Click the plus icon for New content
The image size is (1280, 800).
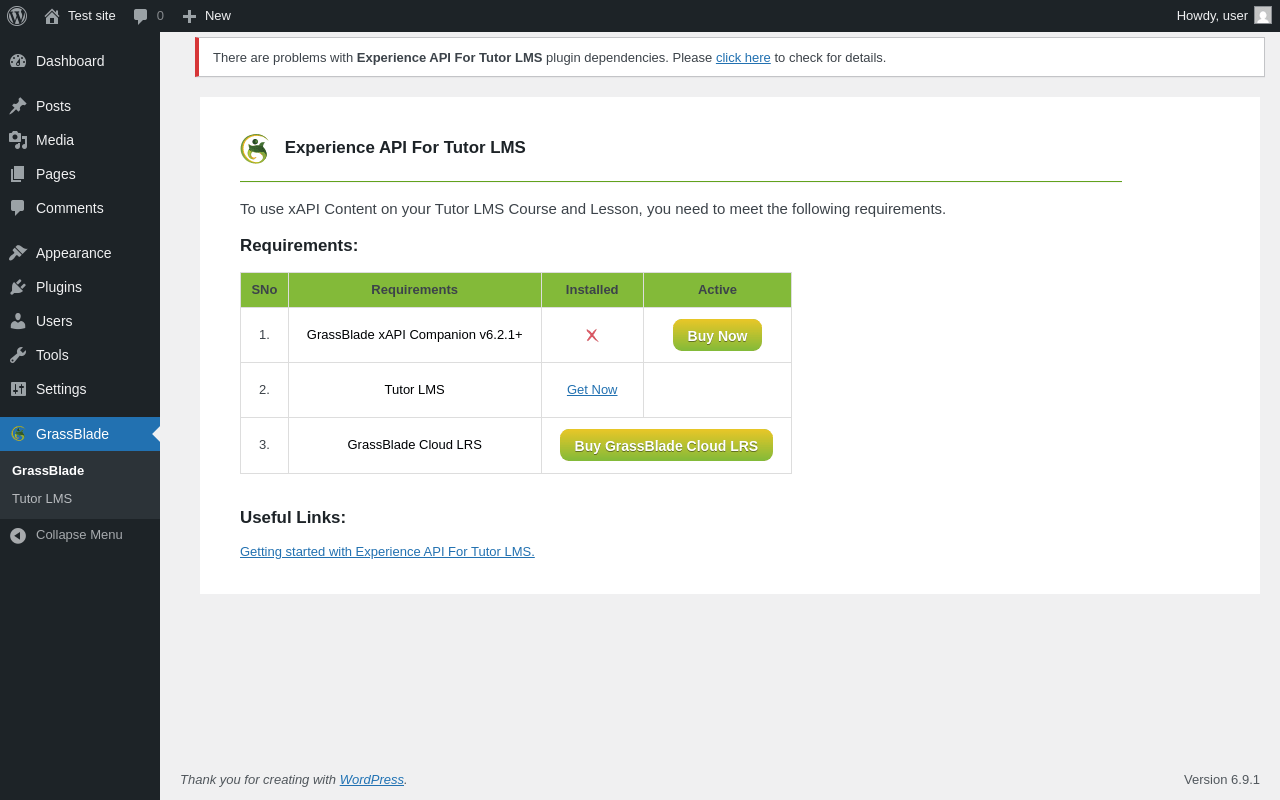(x=189, y=16)
